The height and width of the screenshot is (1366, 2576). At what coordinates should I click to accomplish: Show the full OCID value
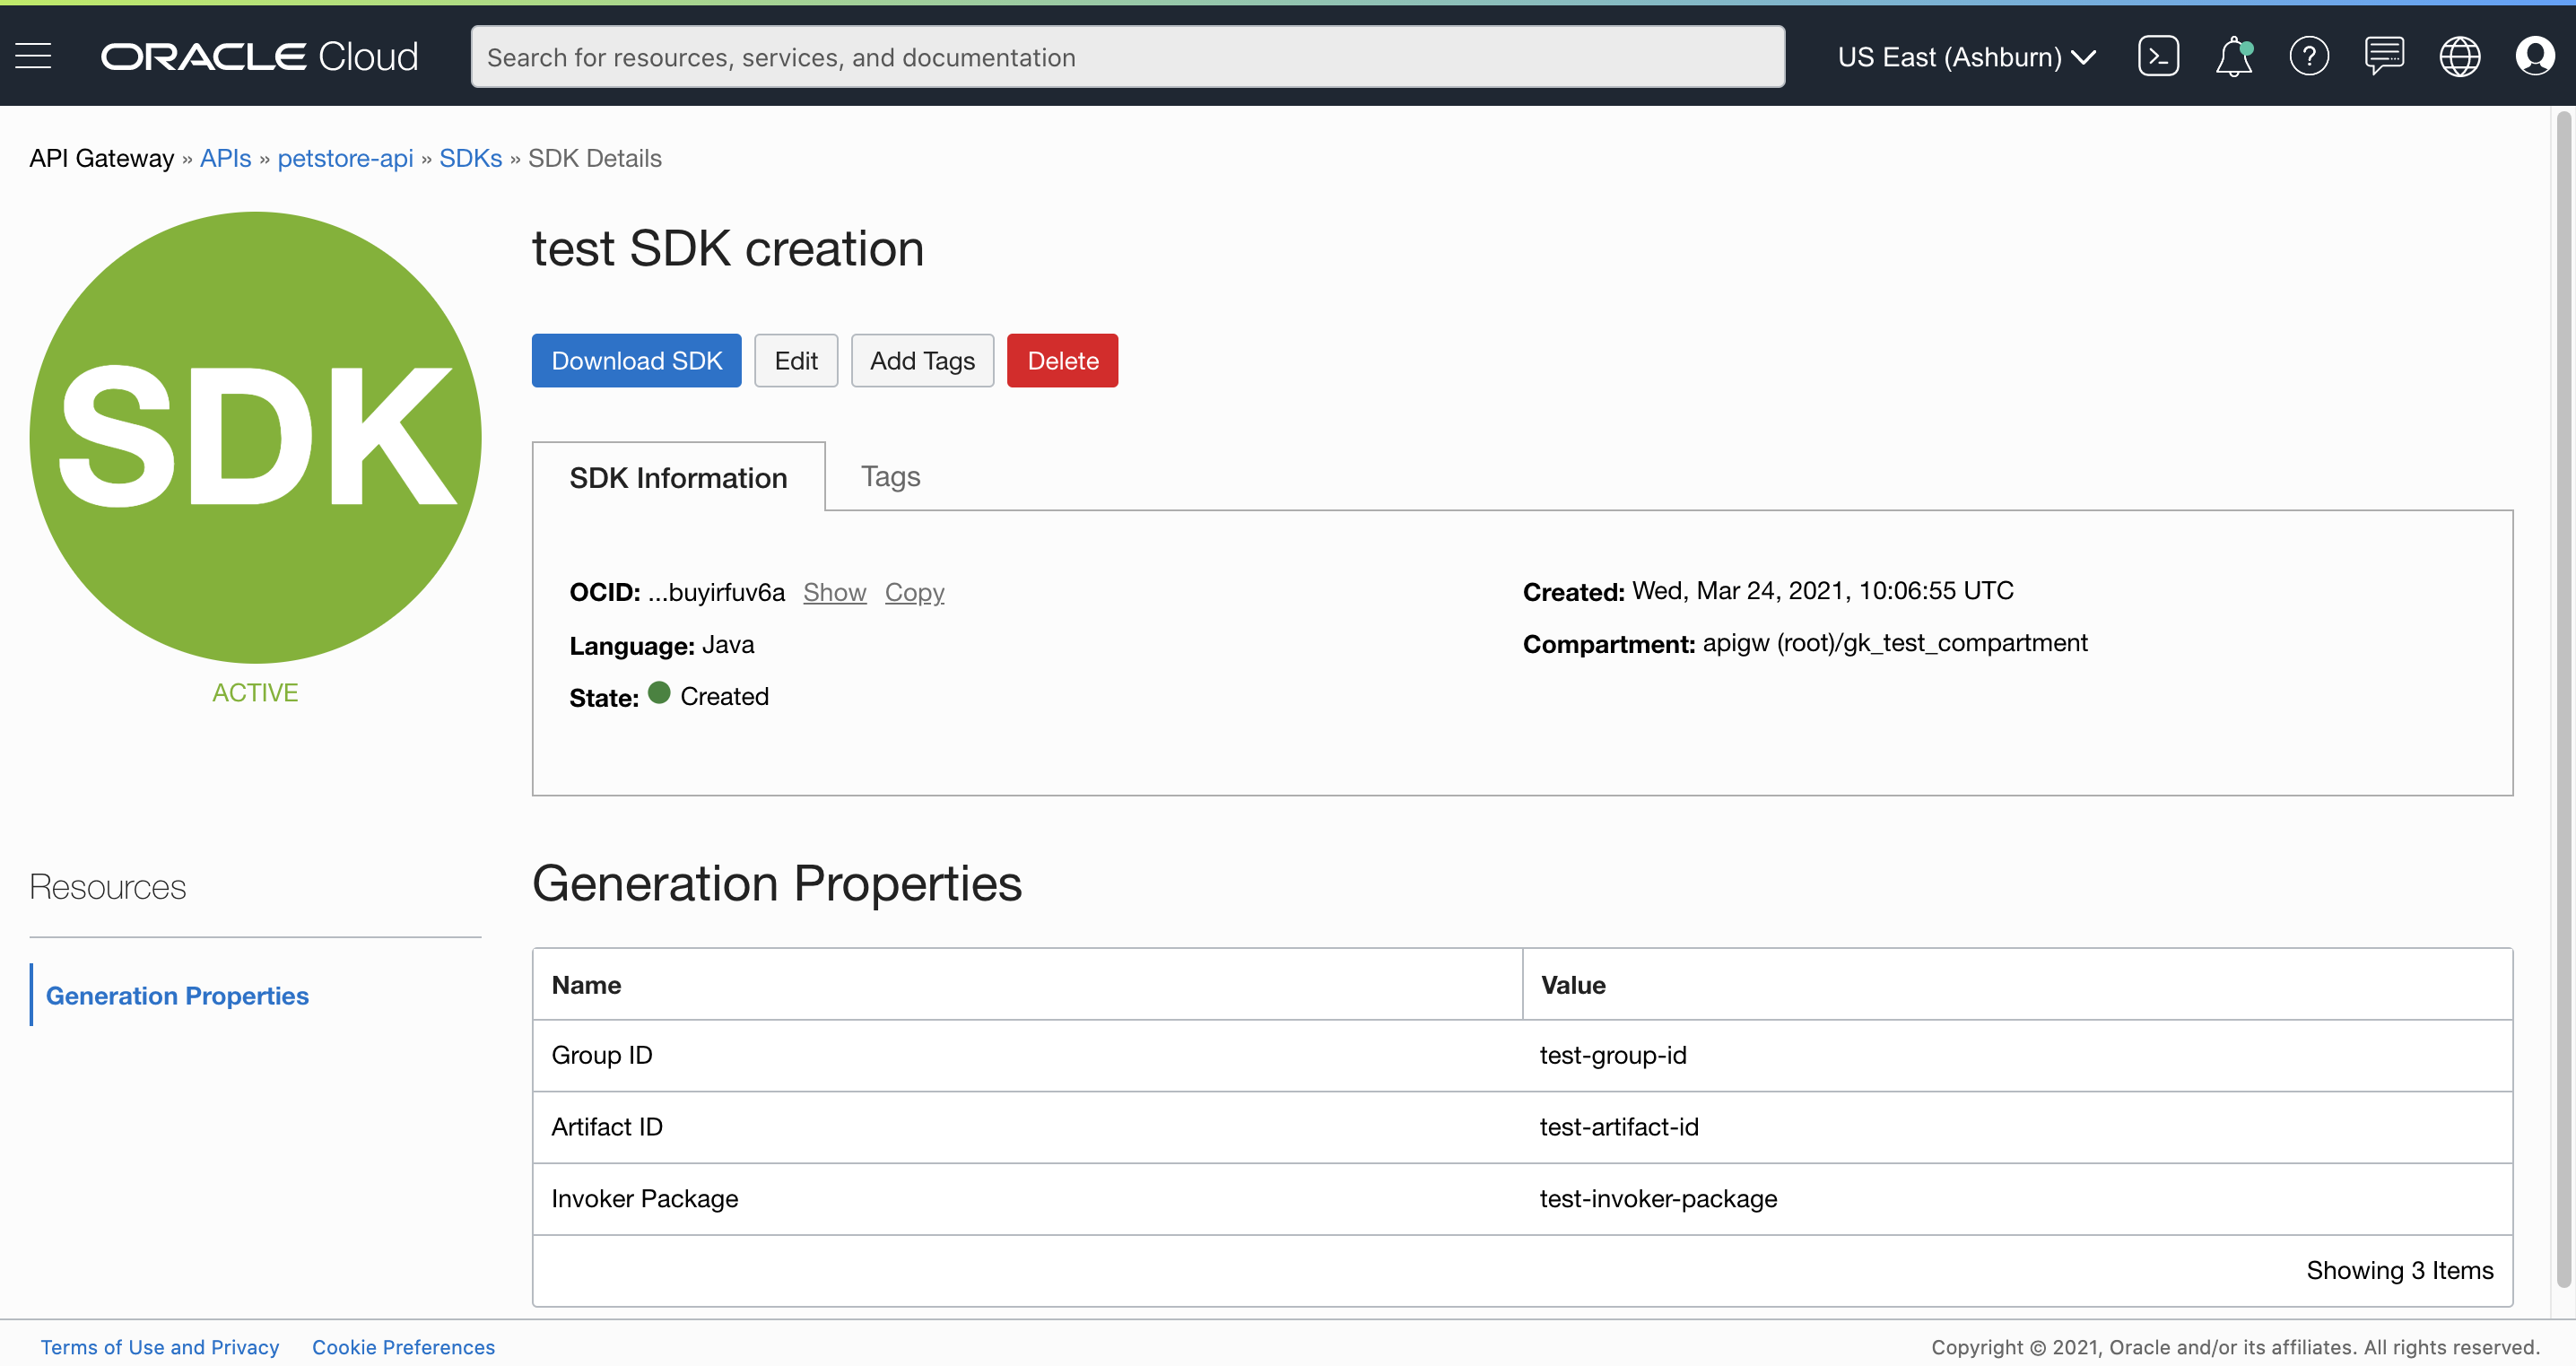click(x=834, y=592)
